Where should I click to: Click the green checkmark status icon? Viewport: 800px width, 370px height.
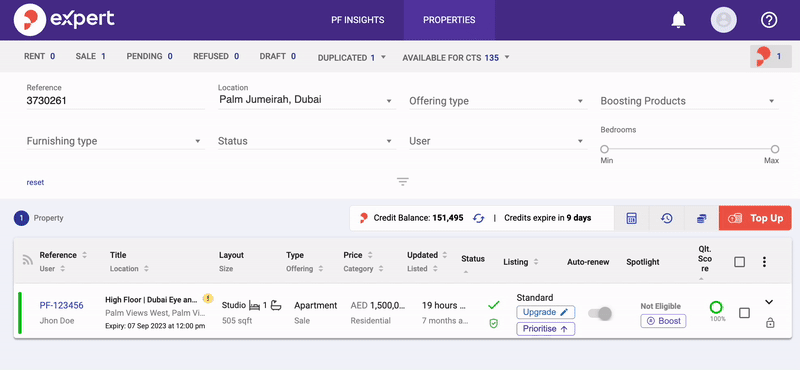[493, 305]
